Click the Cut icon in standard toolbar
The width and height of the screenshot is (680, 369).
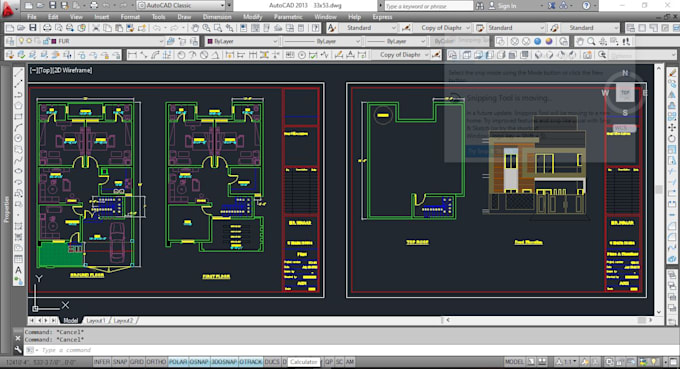[96, 28]
